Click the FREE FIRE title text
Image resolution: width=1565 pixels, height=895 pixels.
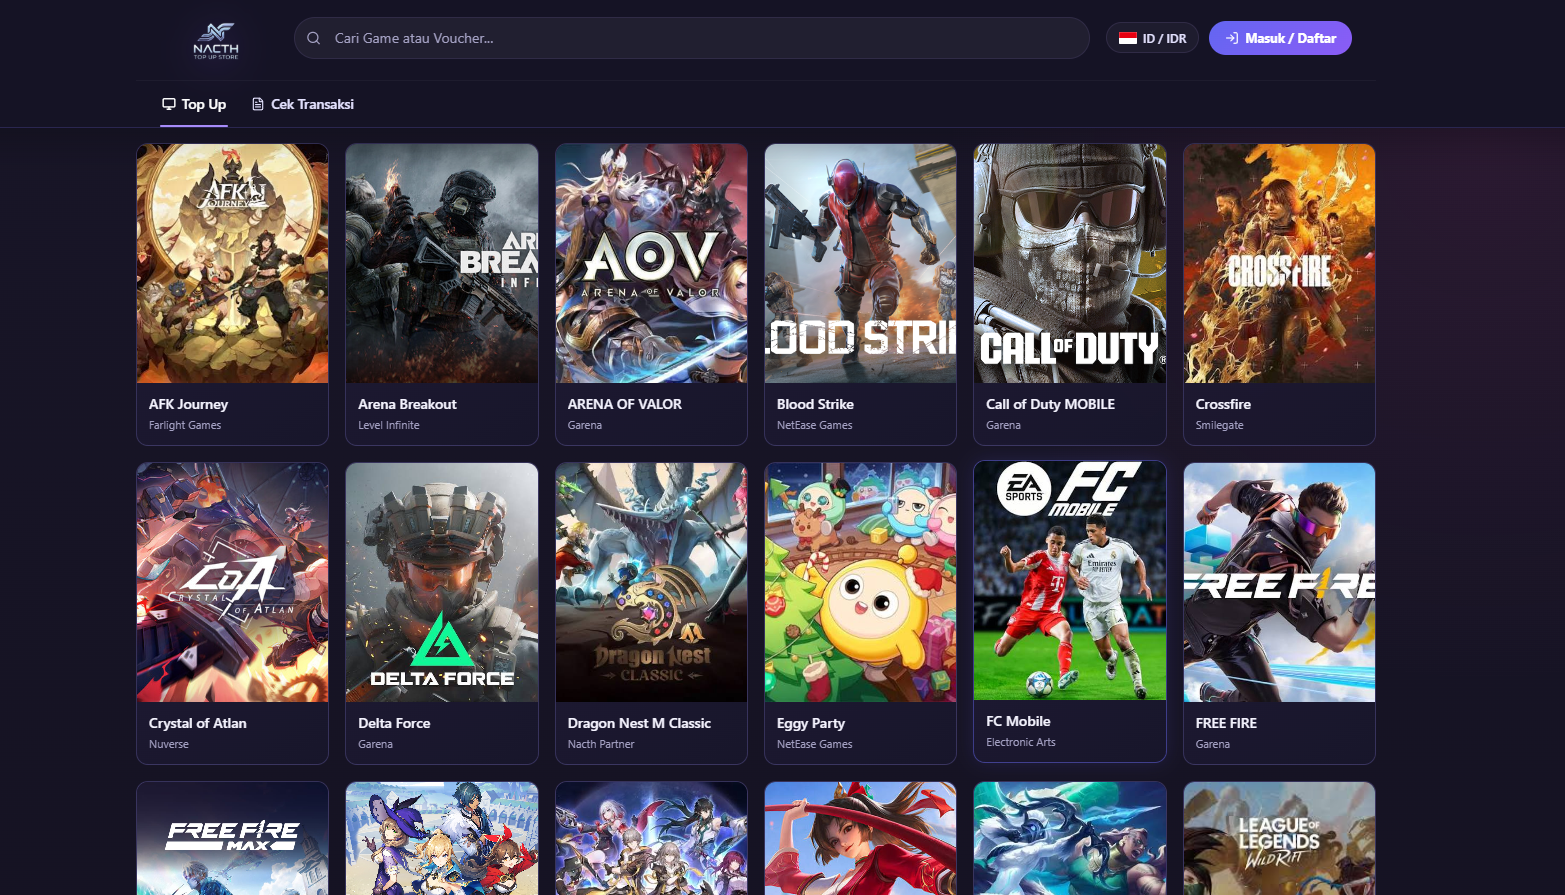pos(1226,723)
